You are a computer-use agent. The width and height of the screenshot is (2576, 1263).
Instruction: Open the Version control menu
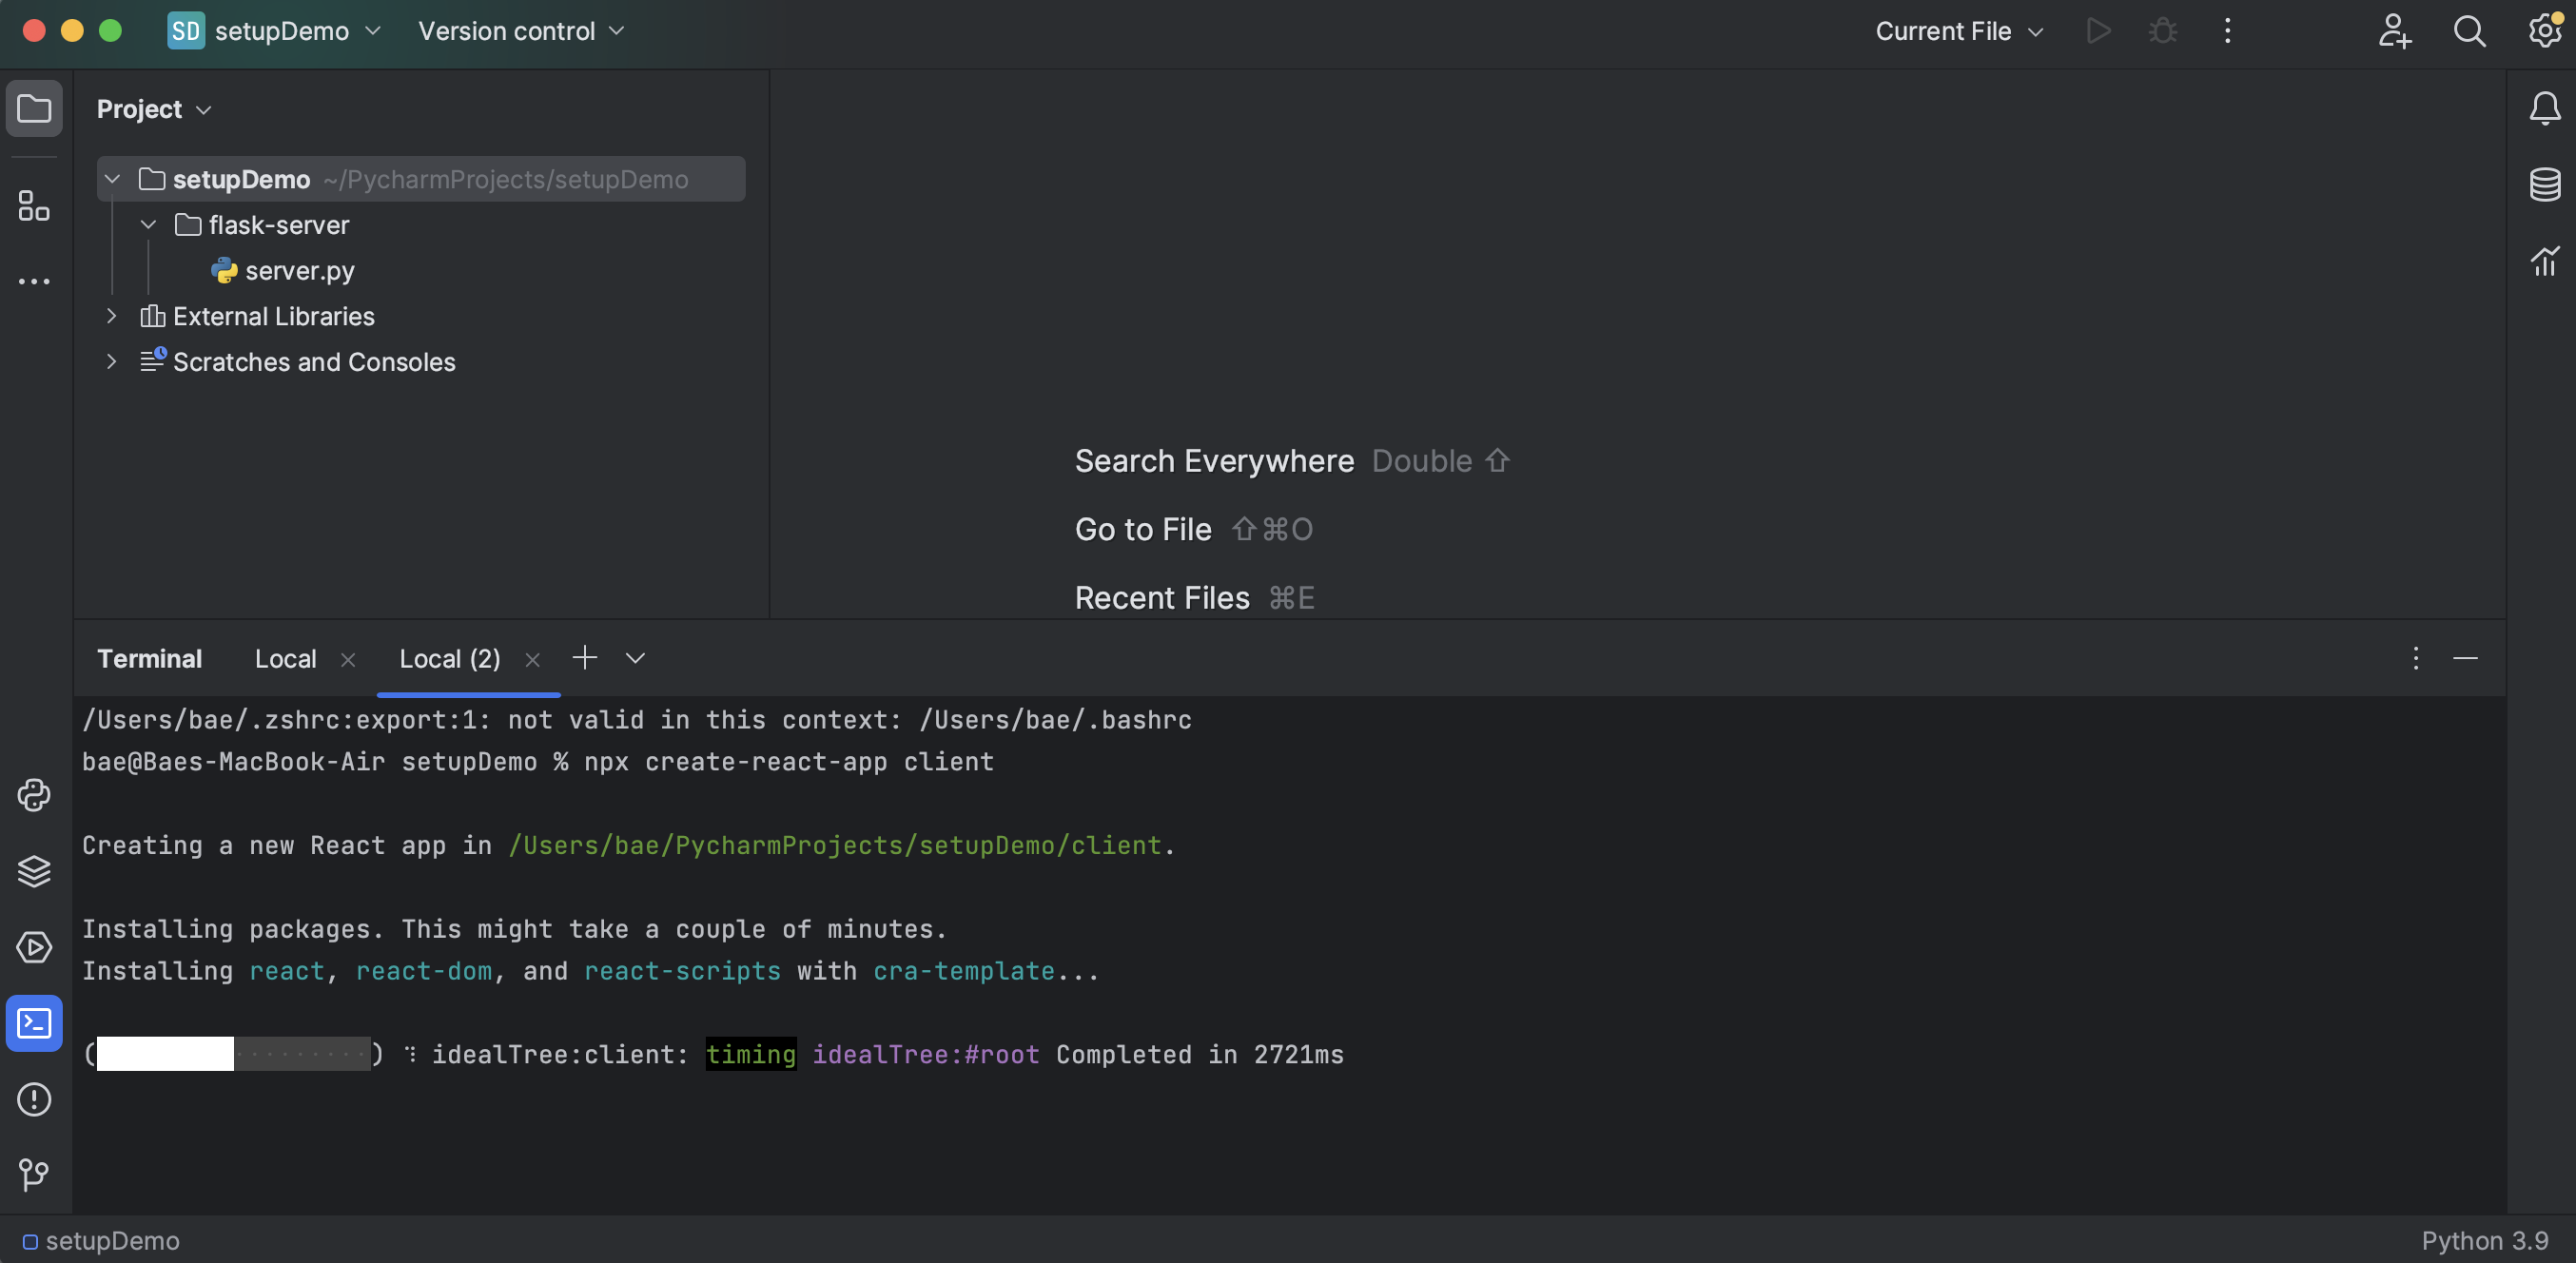coord(520,31)
